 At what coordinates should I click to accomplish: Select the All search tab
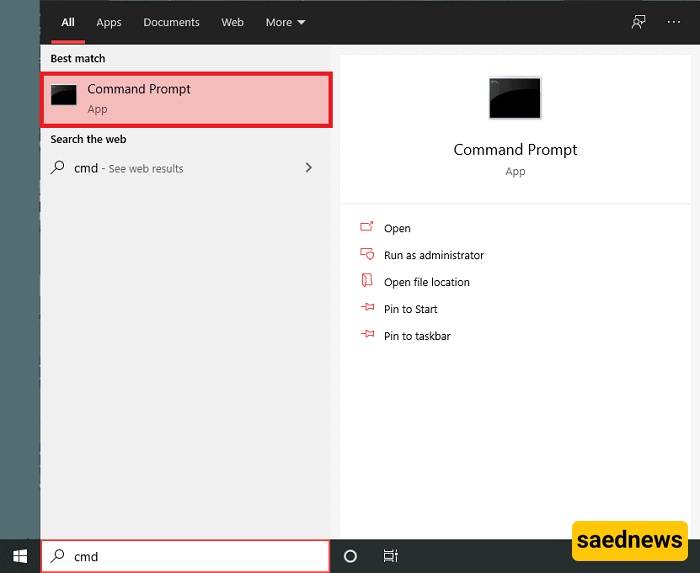tap(68, 22)
